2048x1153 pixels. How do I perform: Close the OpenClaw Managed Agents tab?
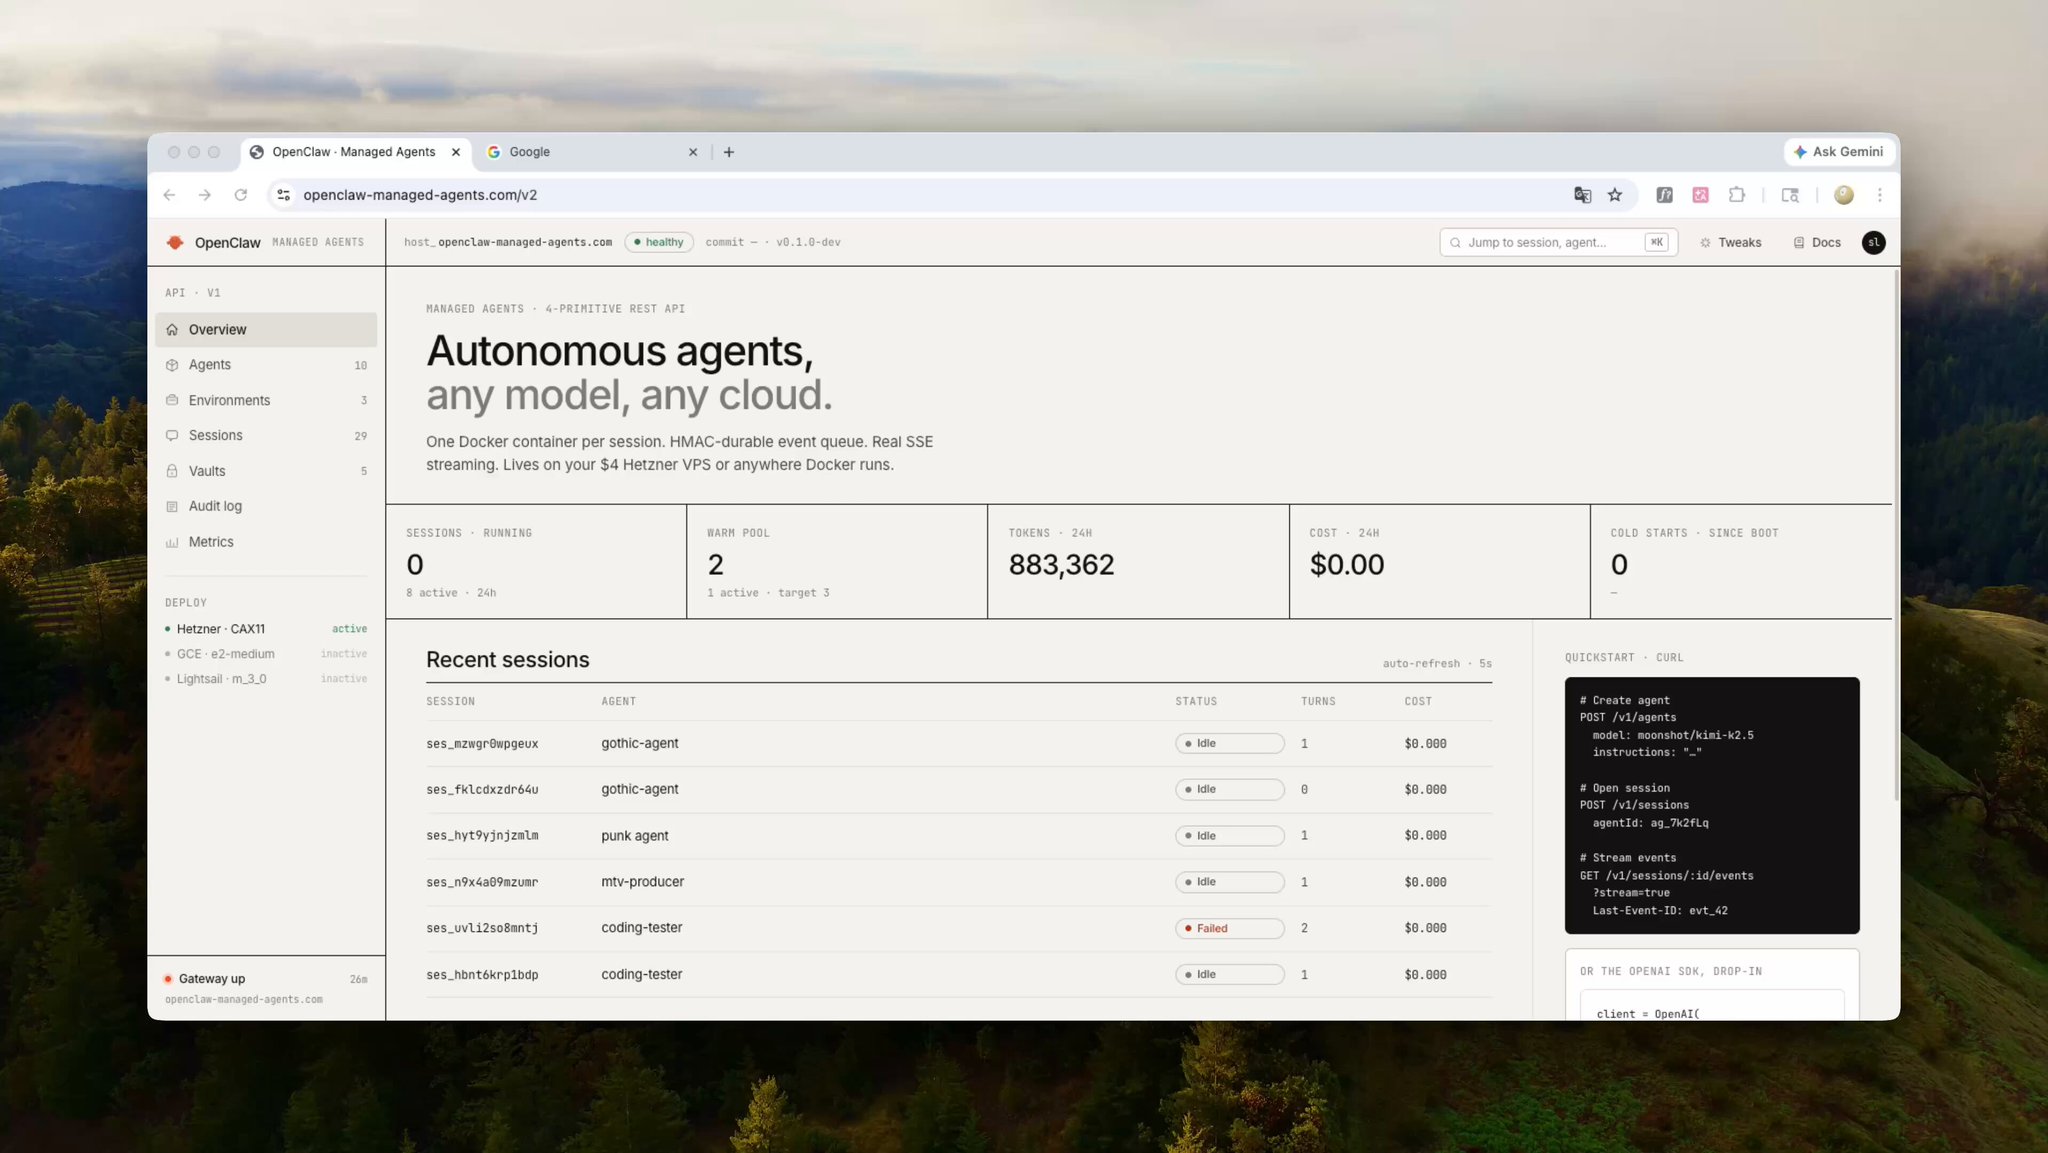456,152
